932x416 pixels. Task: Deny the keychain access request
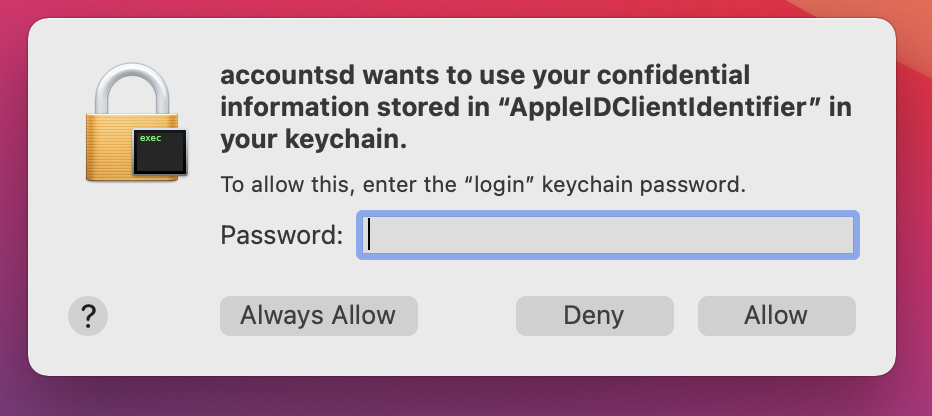(593, 316)
